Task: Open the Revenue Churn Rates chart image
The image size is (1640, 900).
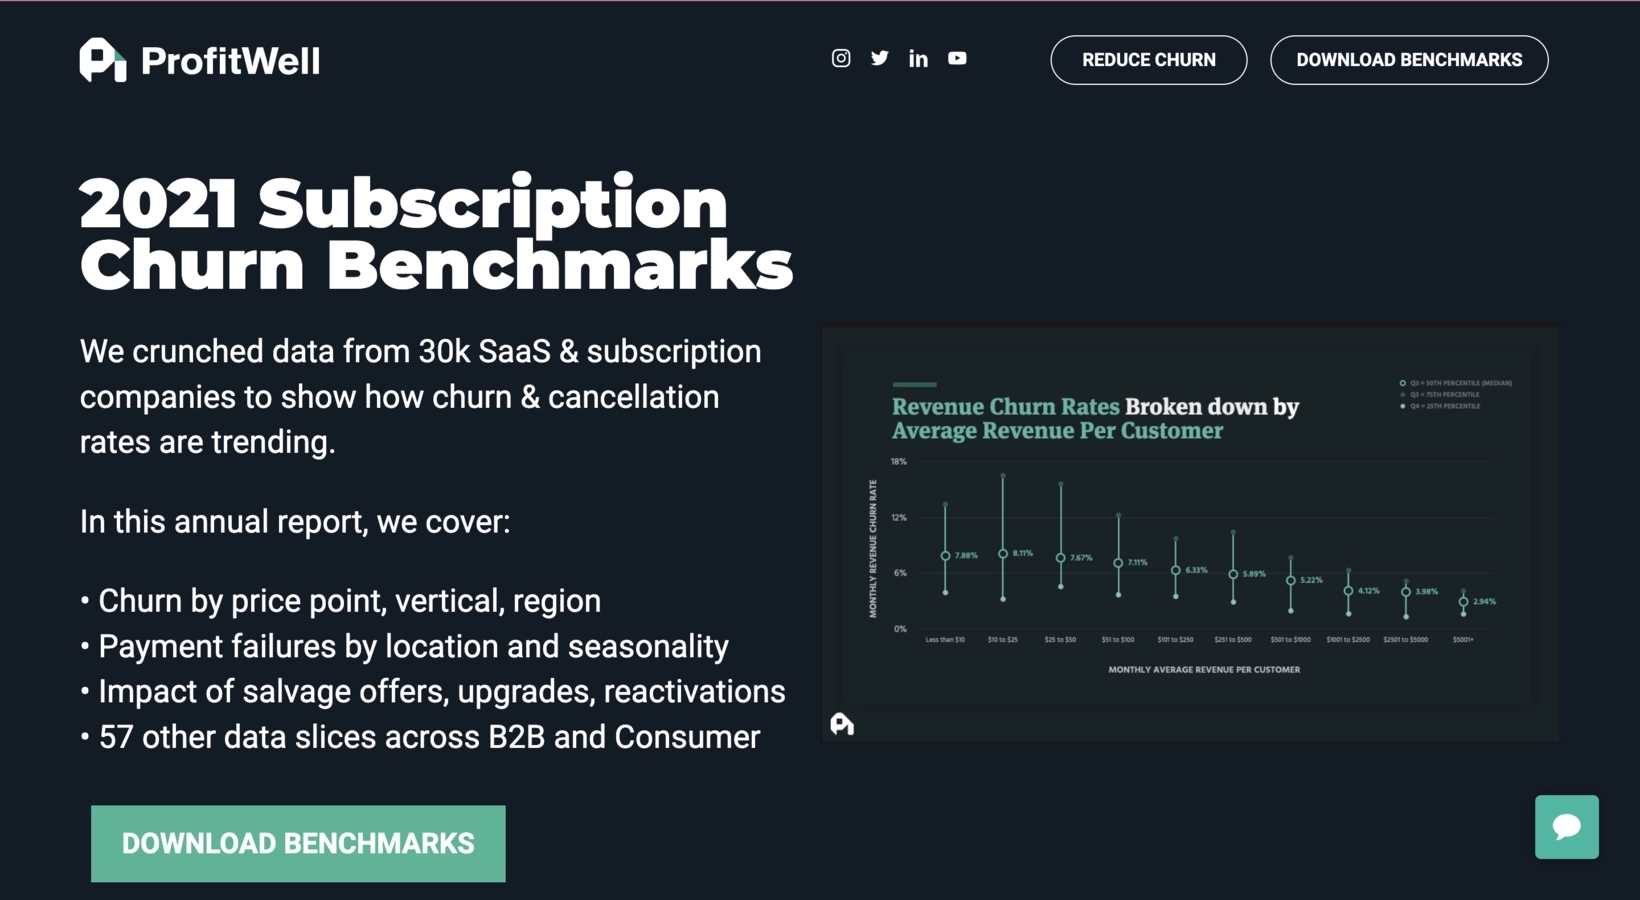Action: coord(1190,531)
